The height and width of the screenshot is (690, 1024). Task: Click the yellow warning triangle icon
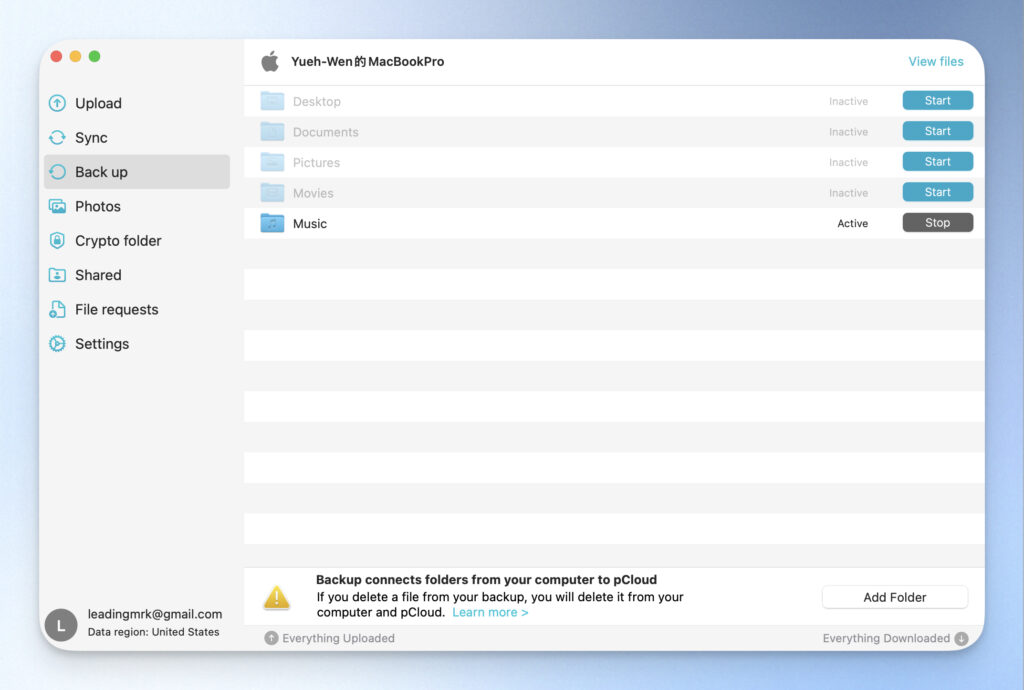[x=277, y=597]
